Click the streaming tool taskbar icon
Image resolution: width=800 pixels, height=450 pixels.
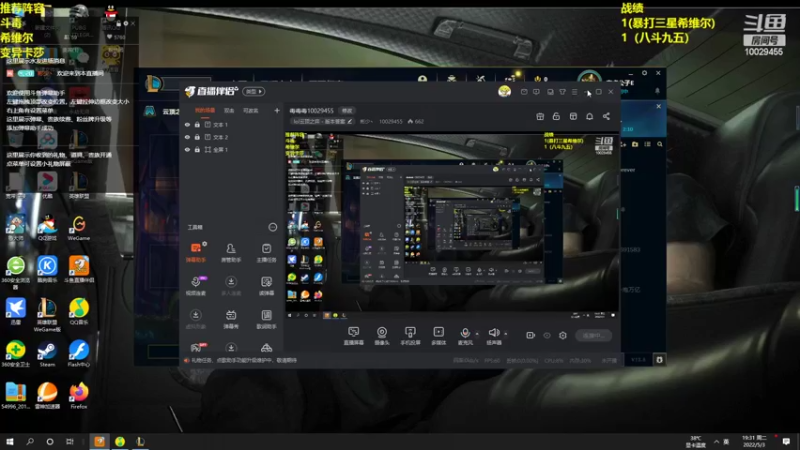point(99,441)
